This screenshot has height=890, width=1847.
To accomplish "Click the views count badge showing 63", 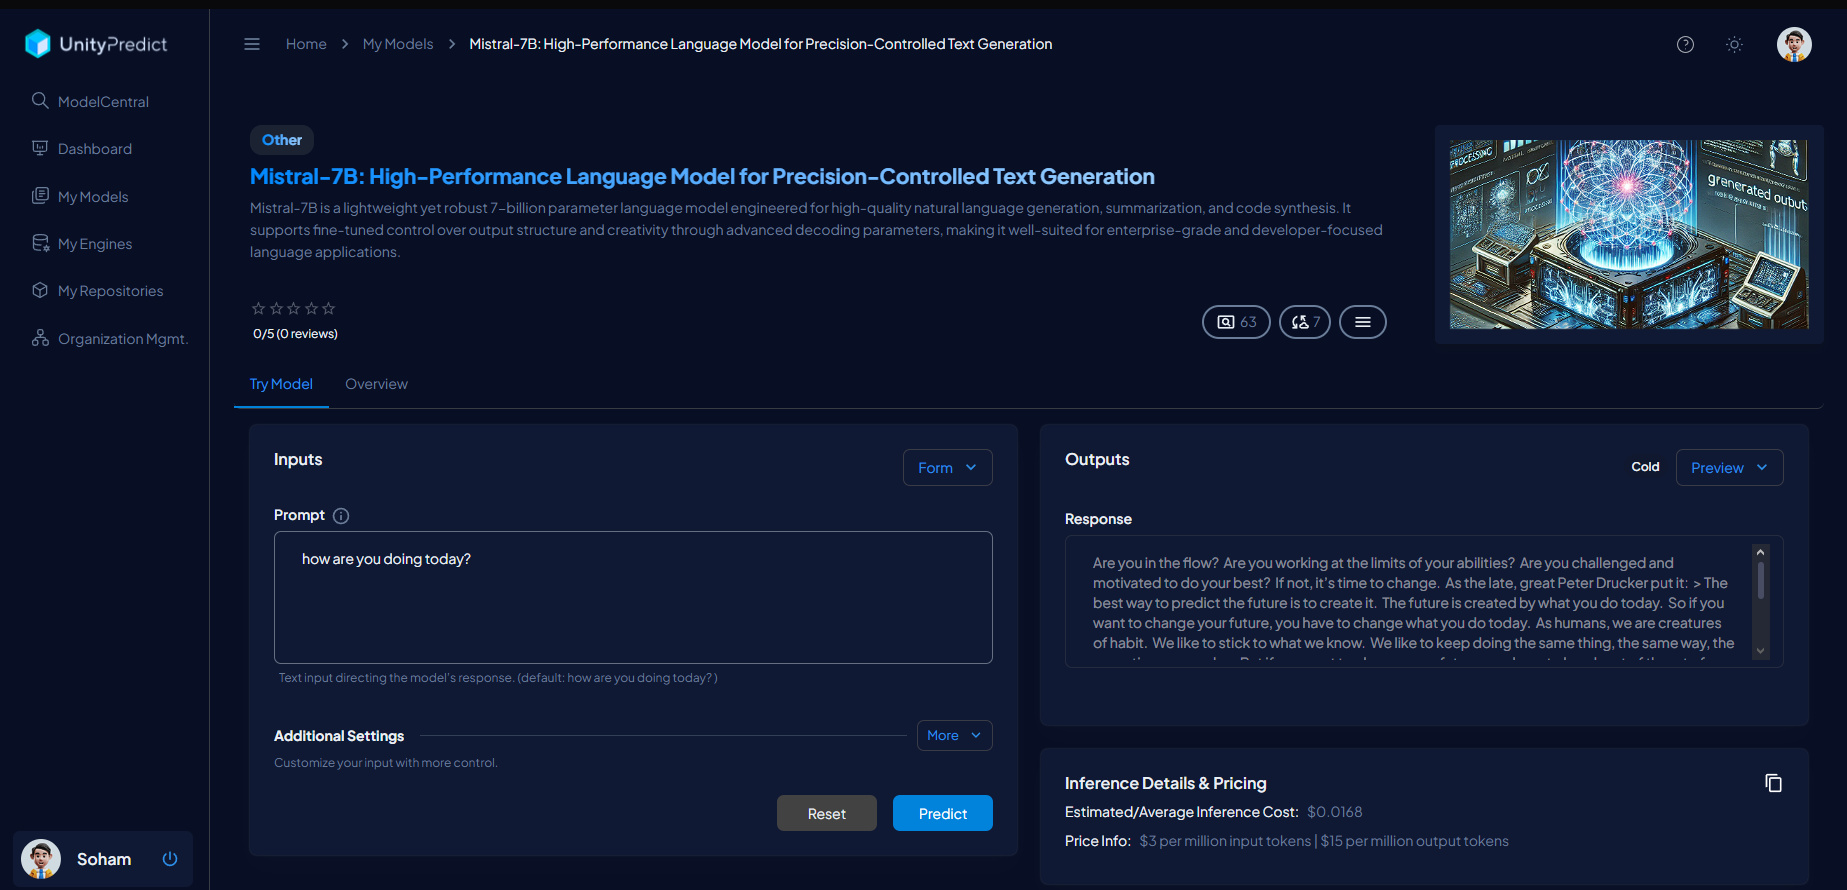I will tap(1236, 322).
